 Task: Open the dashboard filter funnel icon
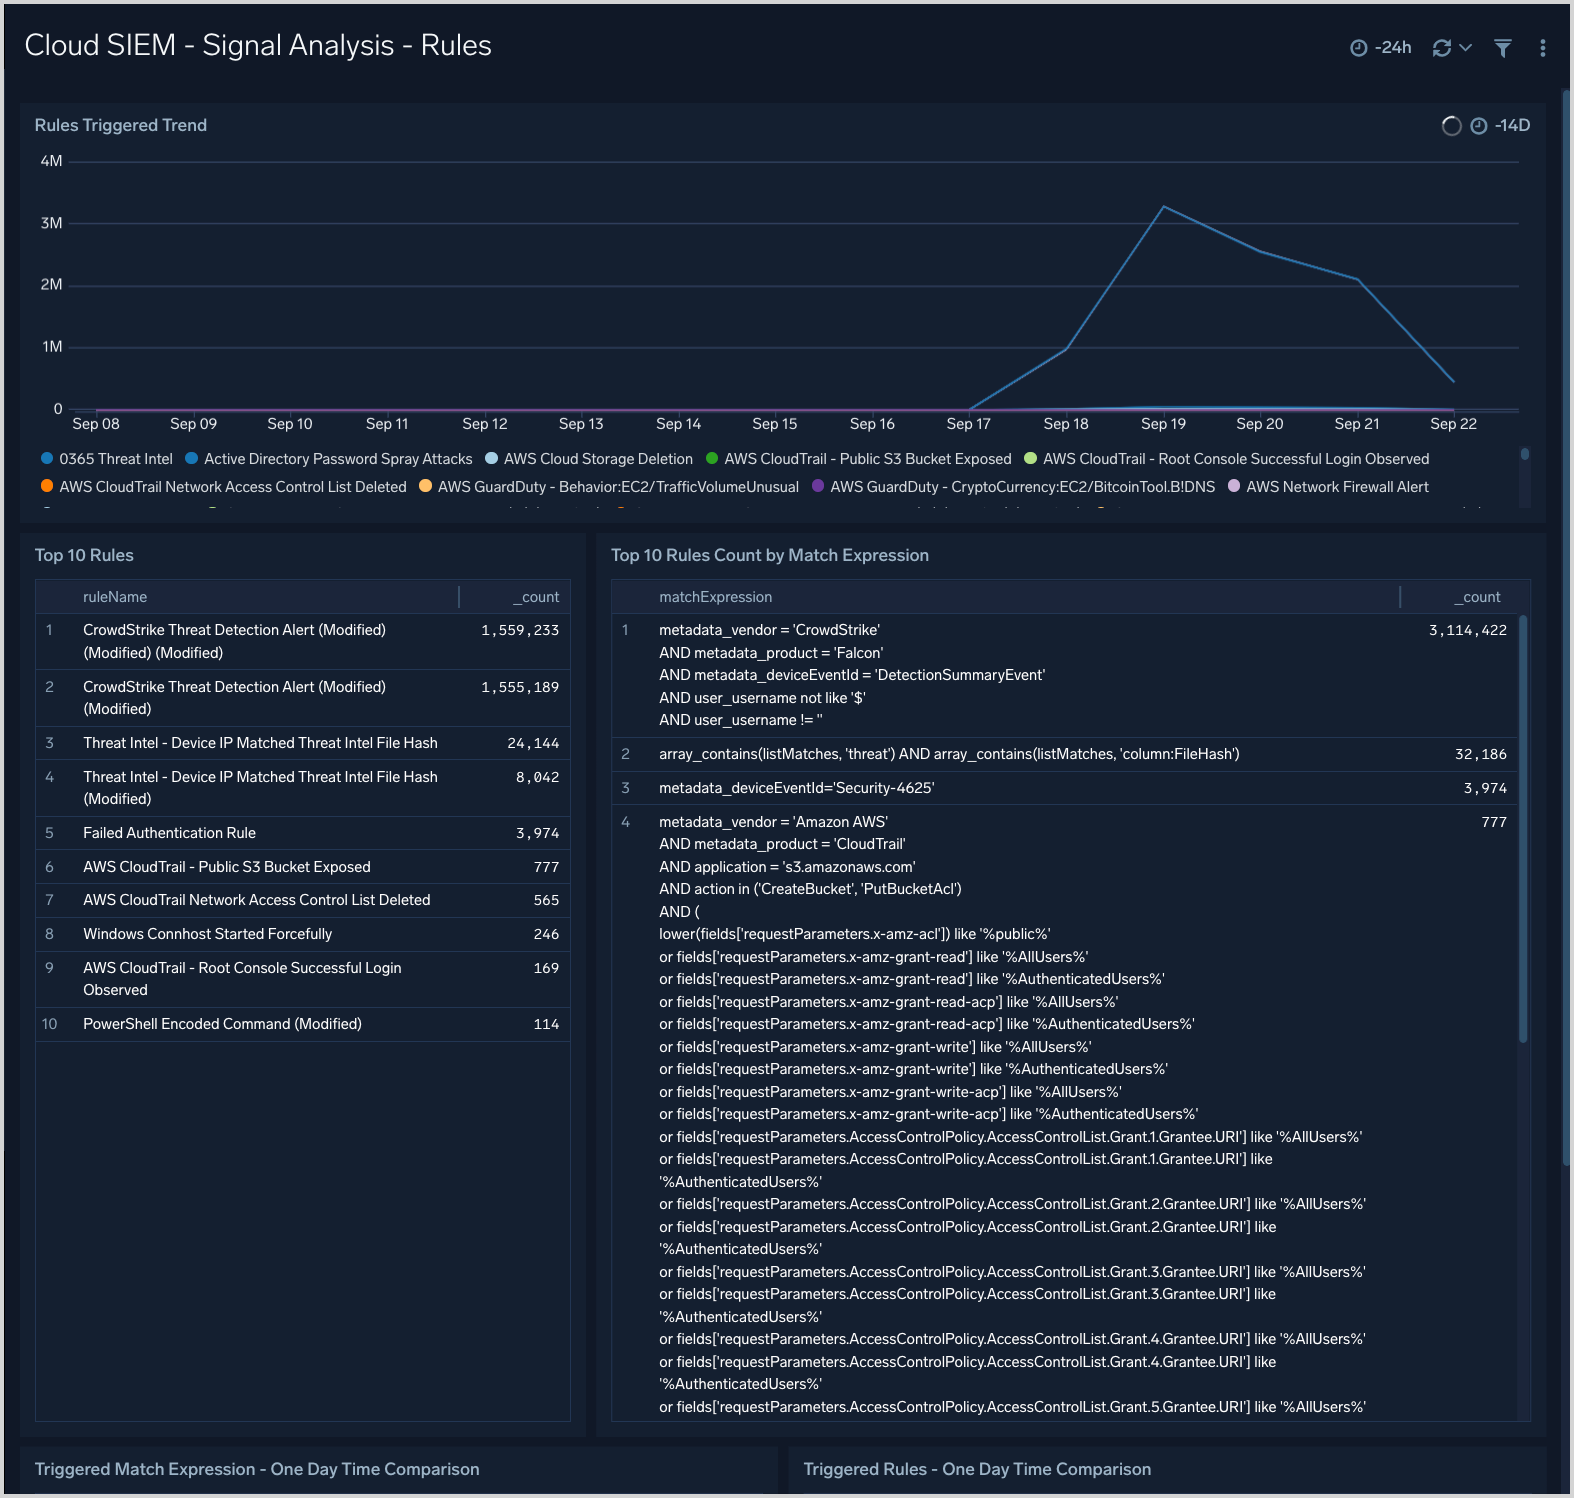[1502, 48]
